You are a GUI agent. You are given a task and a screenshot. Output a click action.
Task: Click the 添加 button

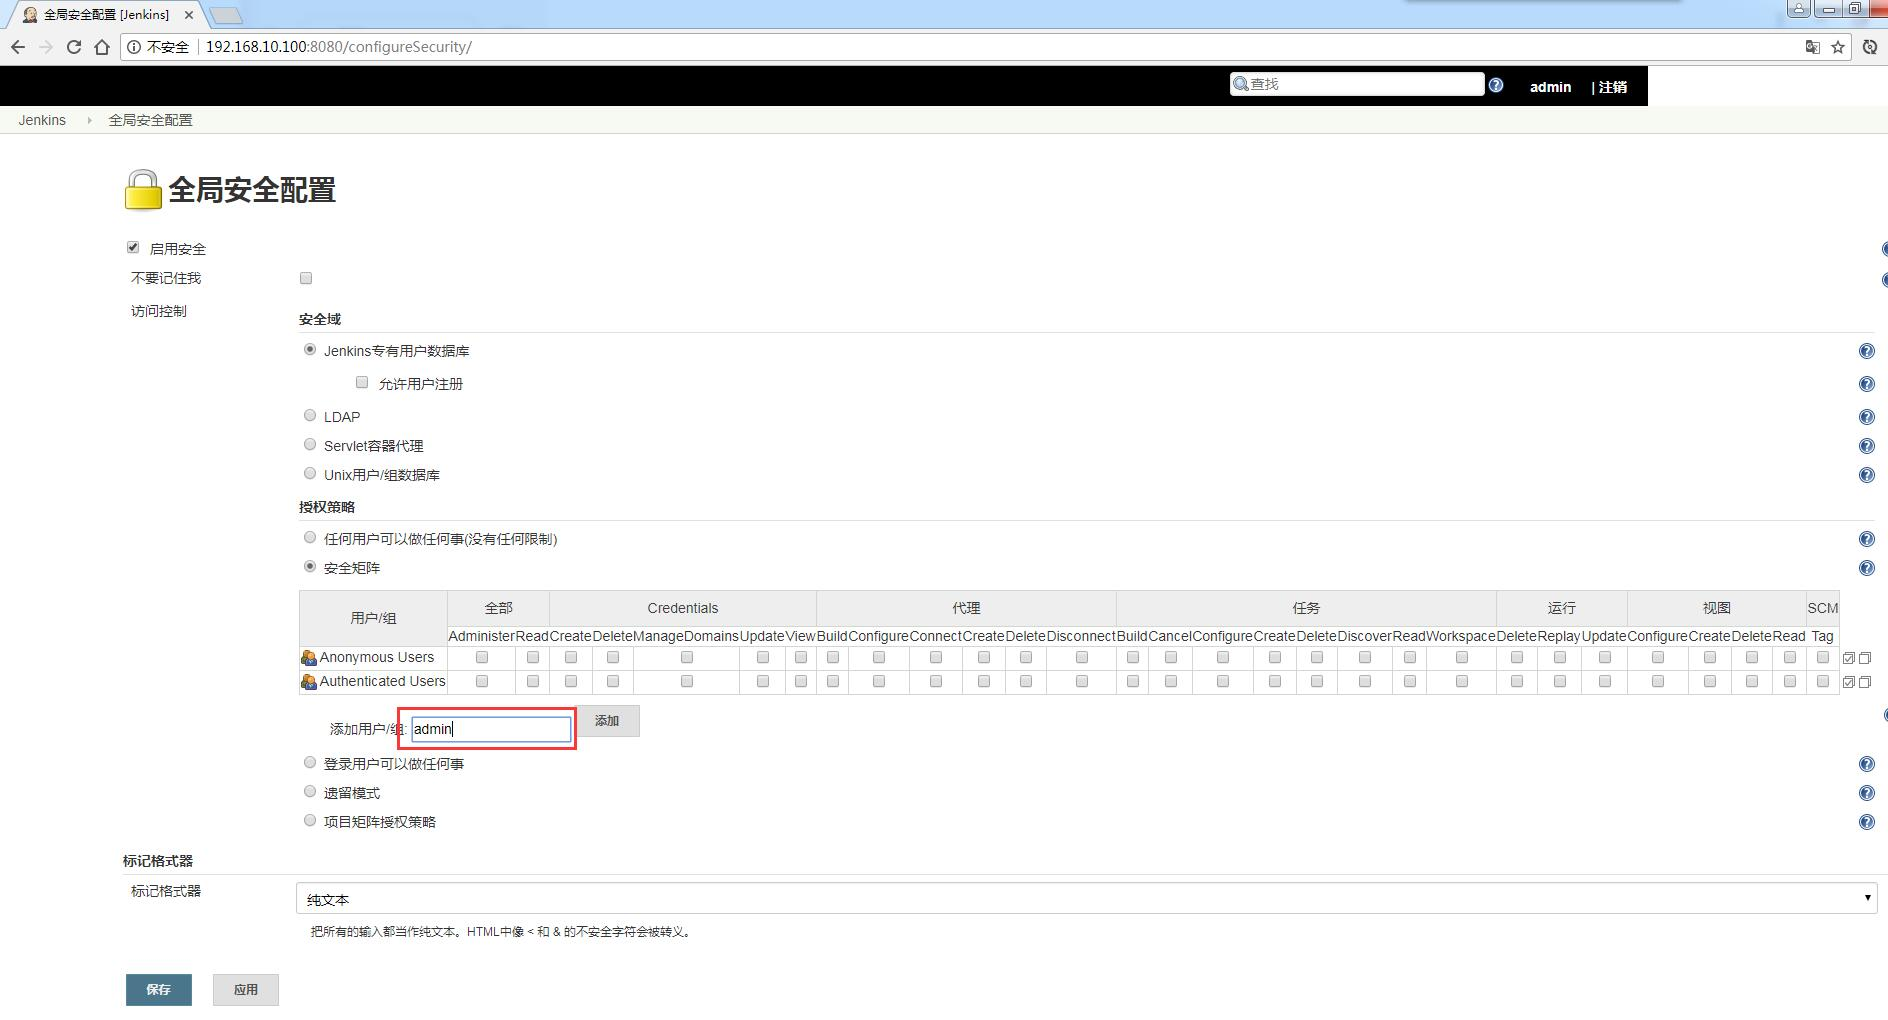(x=607, y=721)
